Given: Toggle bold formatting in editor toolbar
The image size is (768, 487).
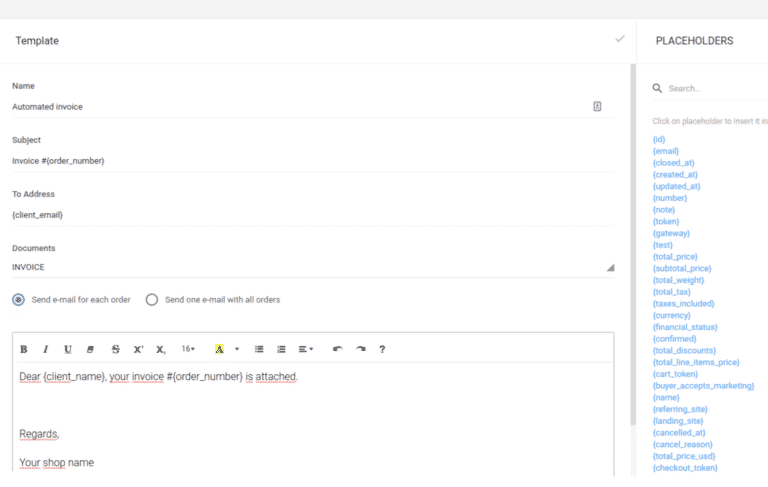Looking at the screenshot, I should [24, 349].
